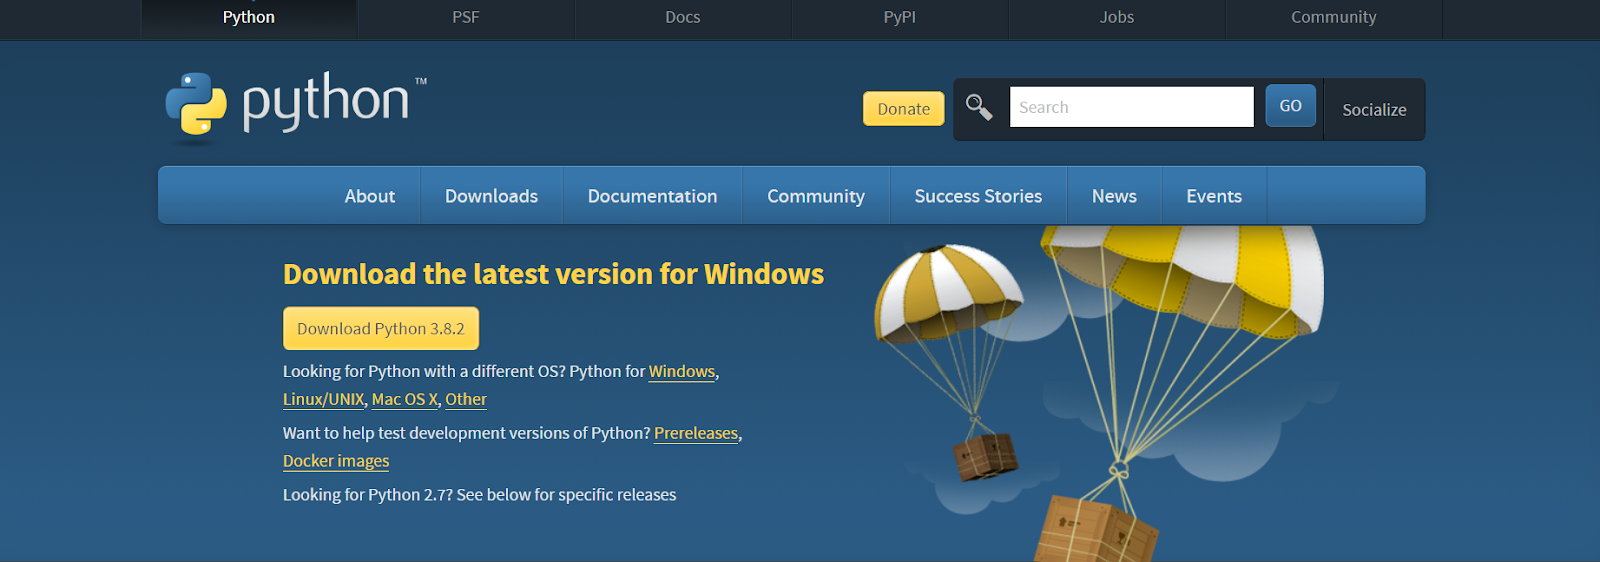Click inside the Search input field
Viewport: 1600px width, 562px height.
[x=1131, y=107]
